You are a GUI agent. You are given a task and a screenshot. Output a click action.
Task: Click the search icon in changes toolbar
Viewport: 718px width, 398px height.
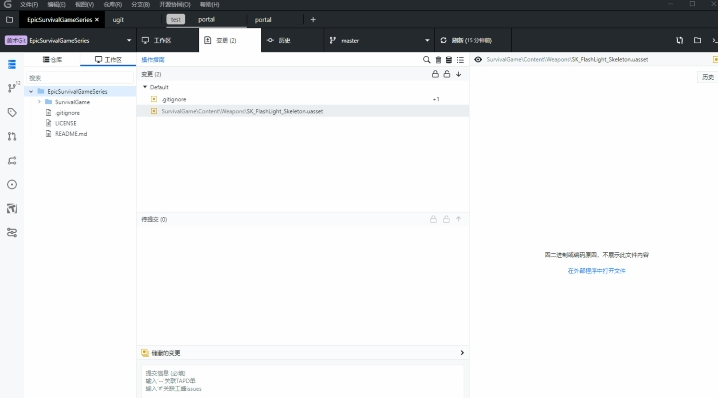(426, 60)
